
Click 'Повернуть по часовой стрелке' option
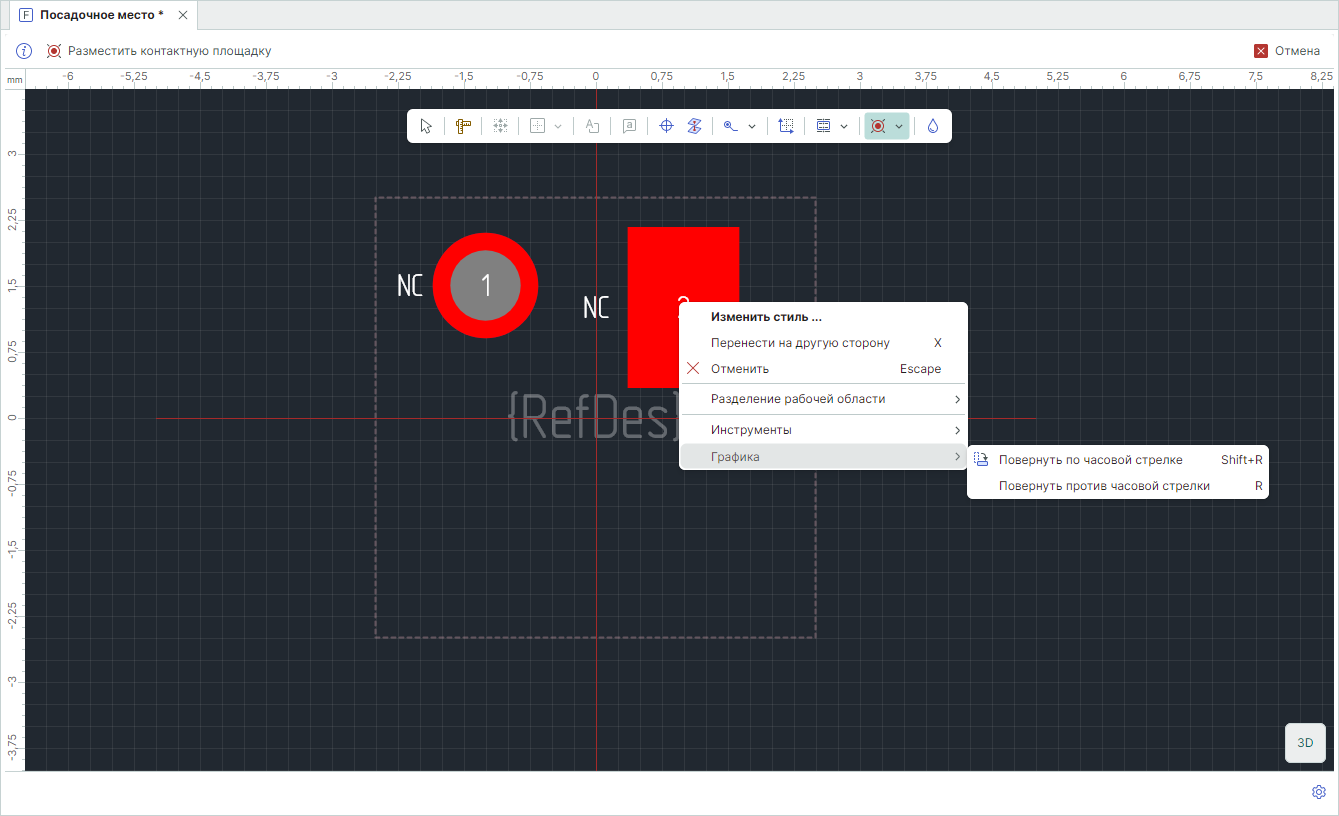point(1090,460)
